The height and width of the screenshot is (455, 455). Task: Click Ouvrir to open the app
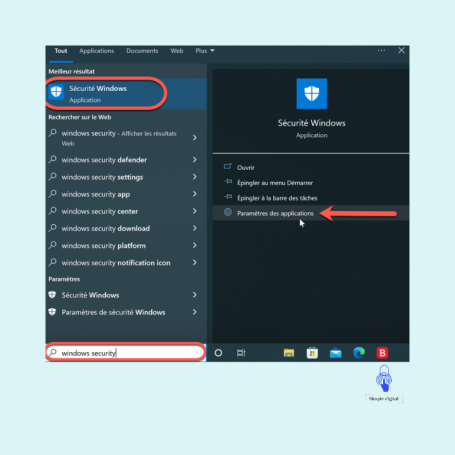(x=245, y=167)
